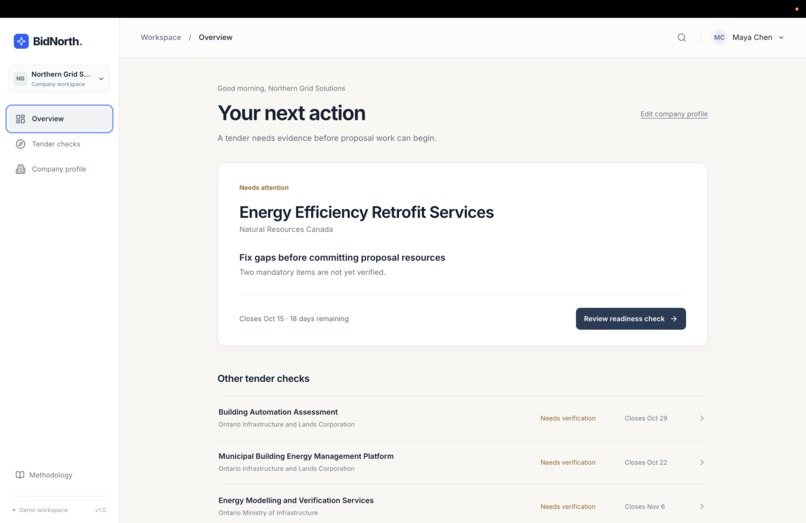Click Review readiness check button
Viewport: 806px width, 523px height.
tap(631, 319)
